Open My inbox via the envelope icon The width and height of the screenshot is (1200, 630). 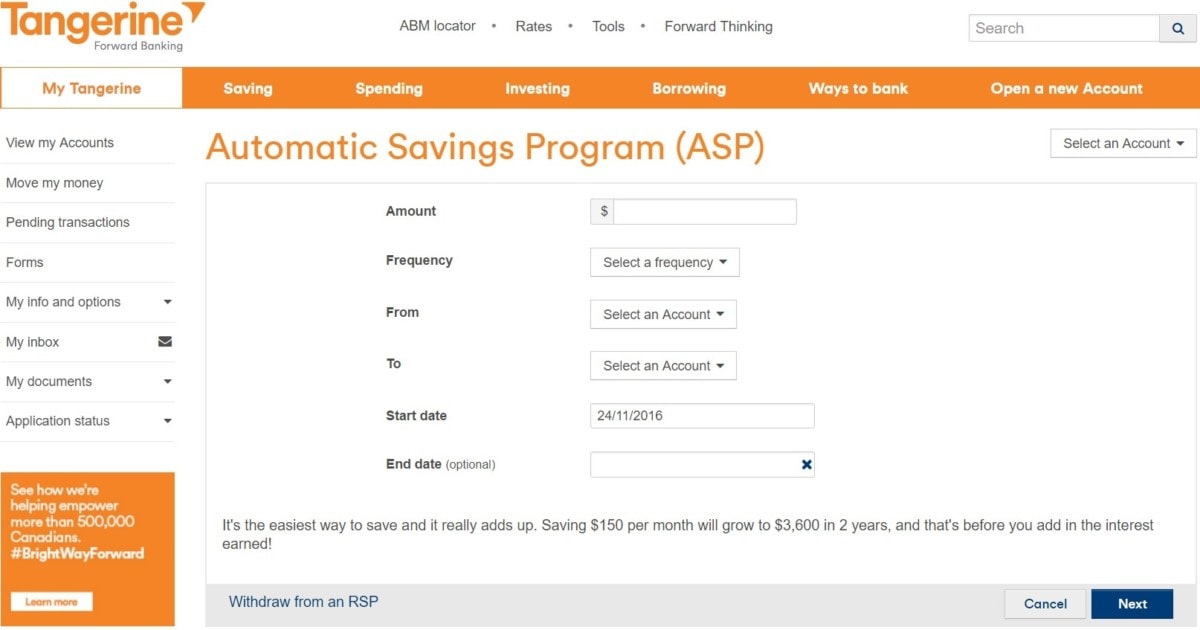point(167,342)
